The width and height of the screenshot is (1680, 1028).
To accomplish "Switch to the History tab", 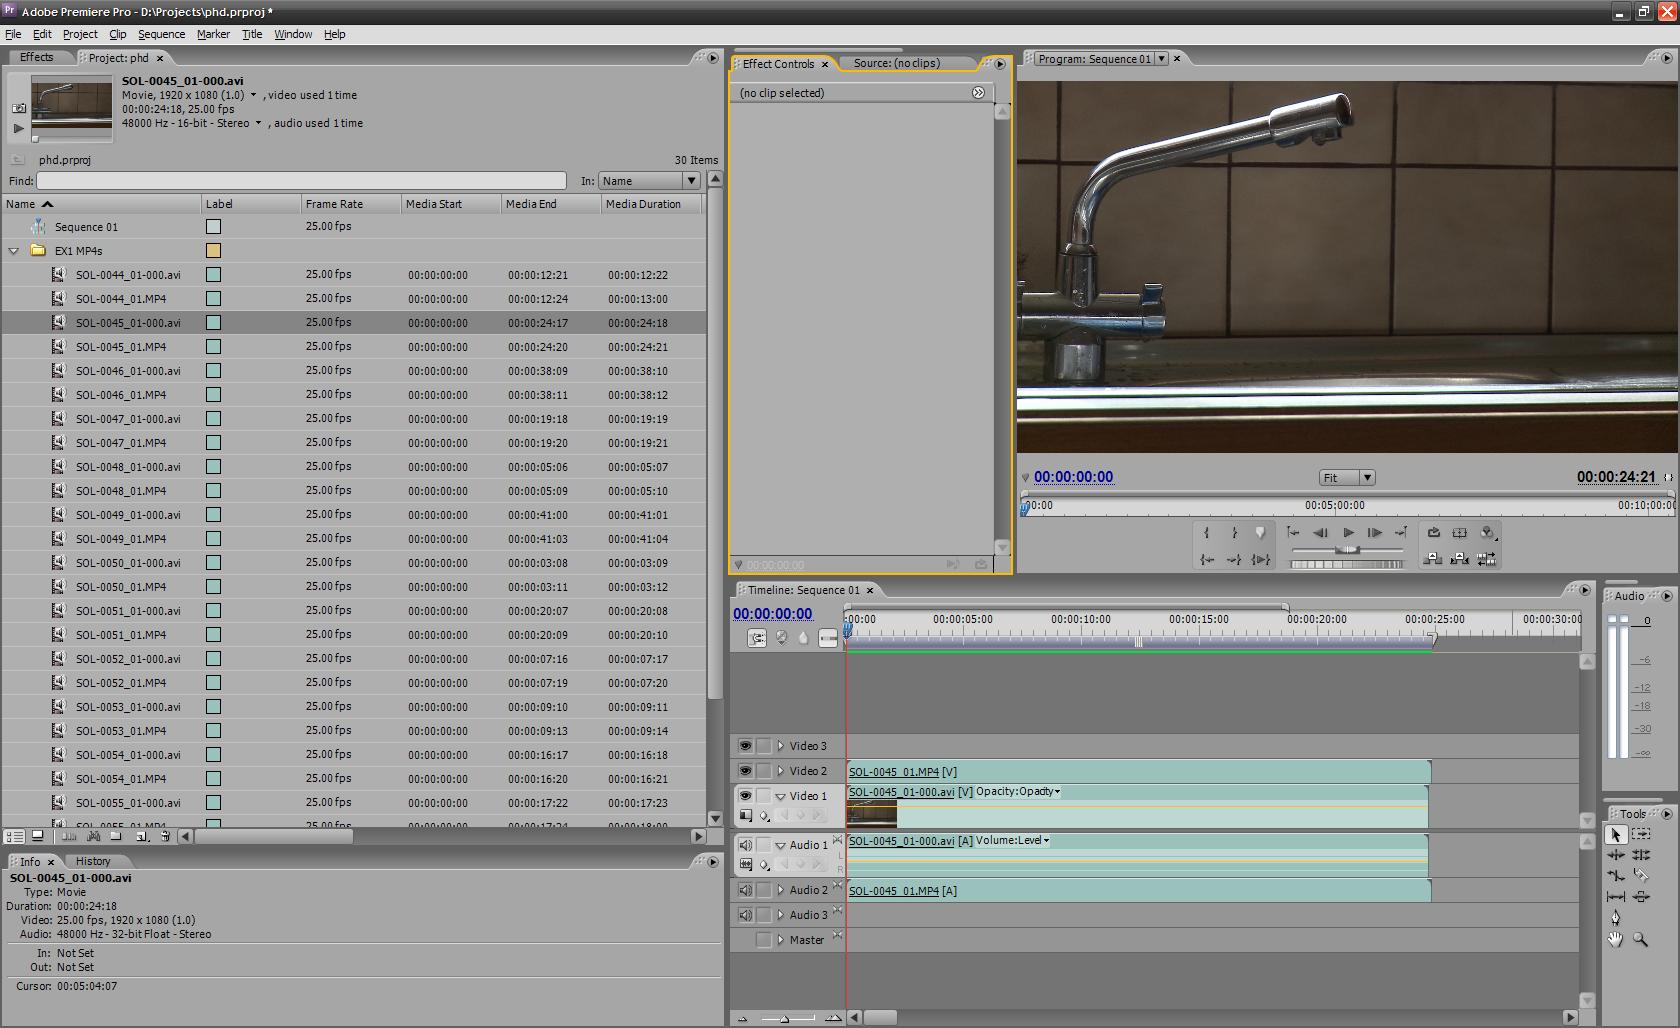I will click(x=93, y=861).
